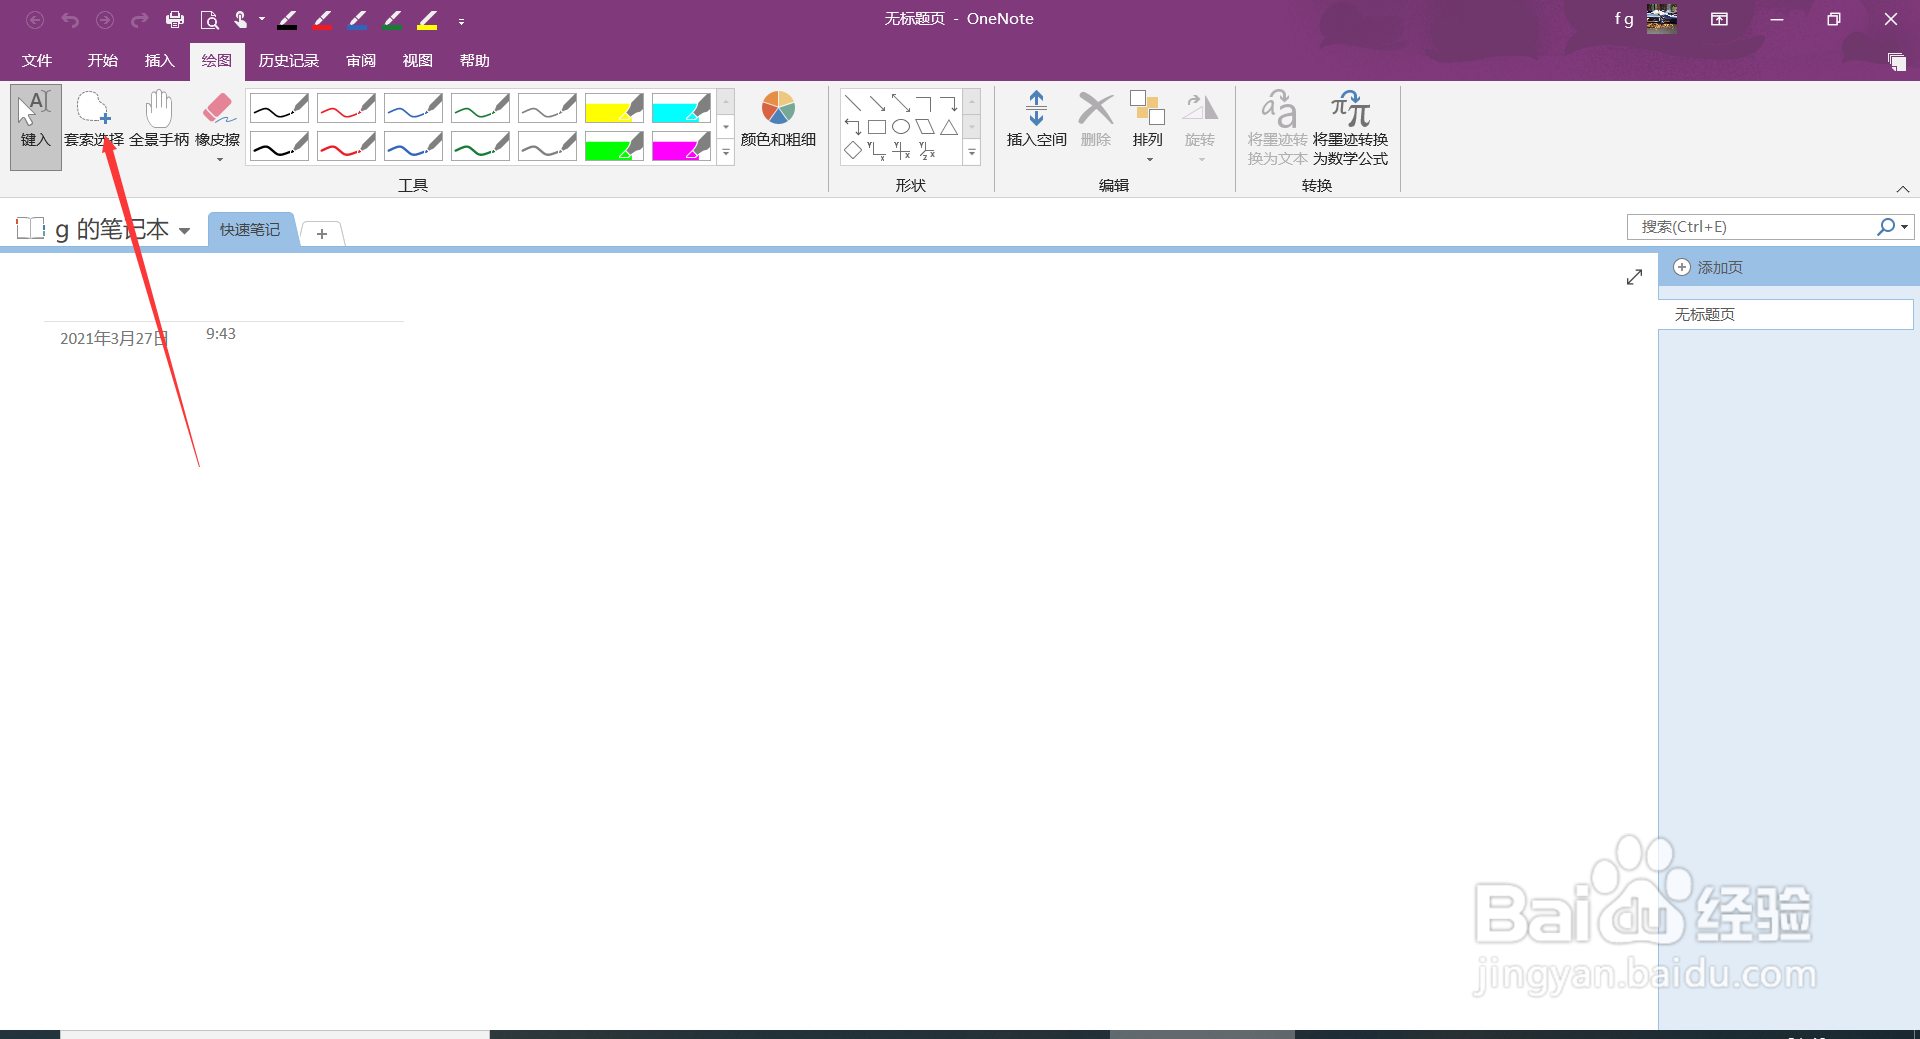The image size is (1920, 1039).
Task: Click the page date 2021年3月27日
Action: pyautogui.click(x=113, y=339)
